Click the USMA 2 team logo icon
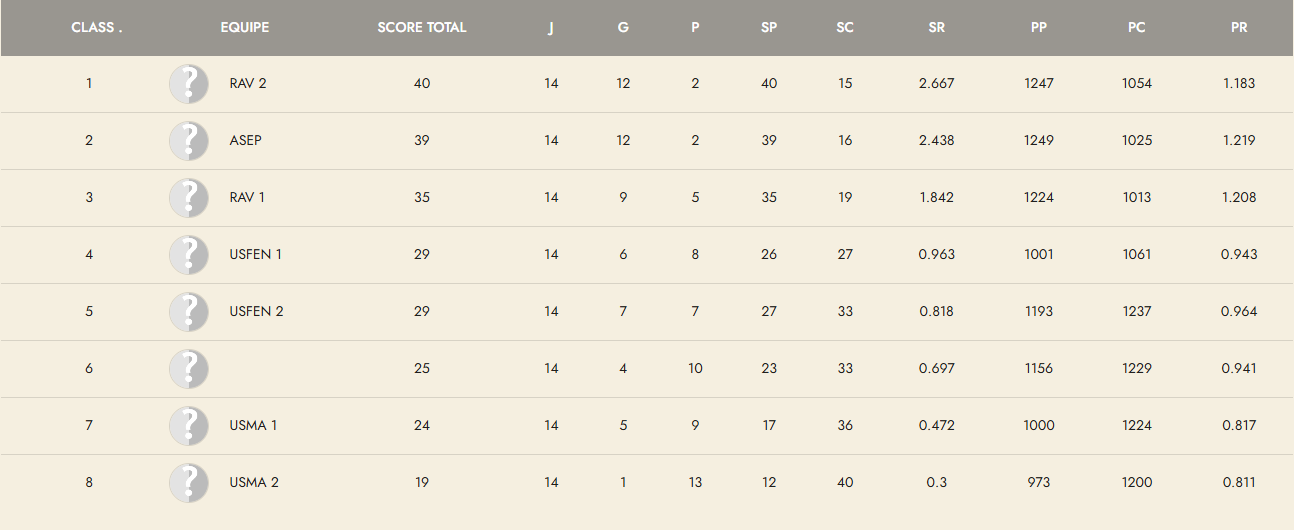The height and width of the screenshot is (530, 1294). [x=189, y=483]
